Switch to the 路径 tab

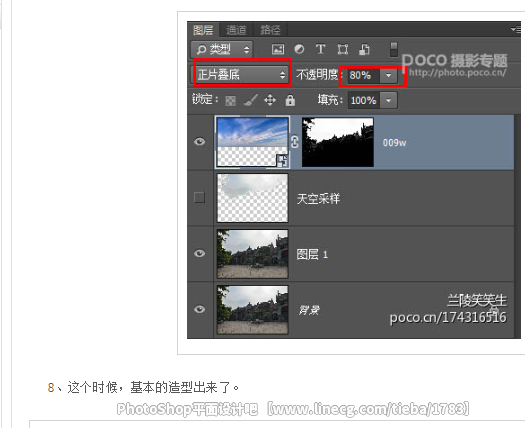[271, 30]
